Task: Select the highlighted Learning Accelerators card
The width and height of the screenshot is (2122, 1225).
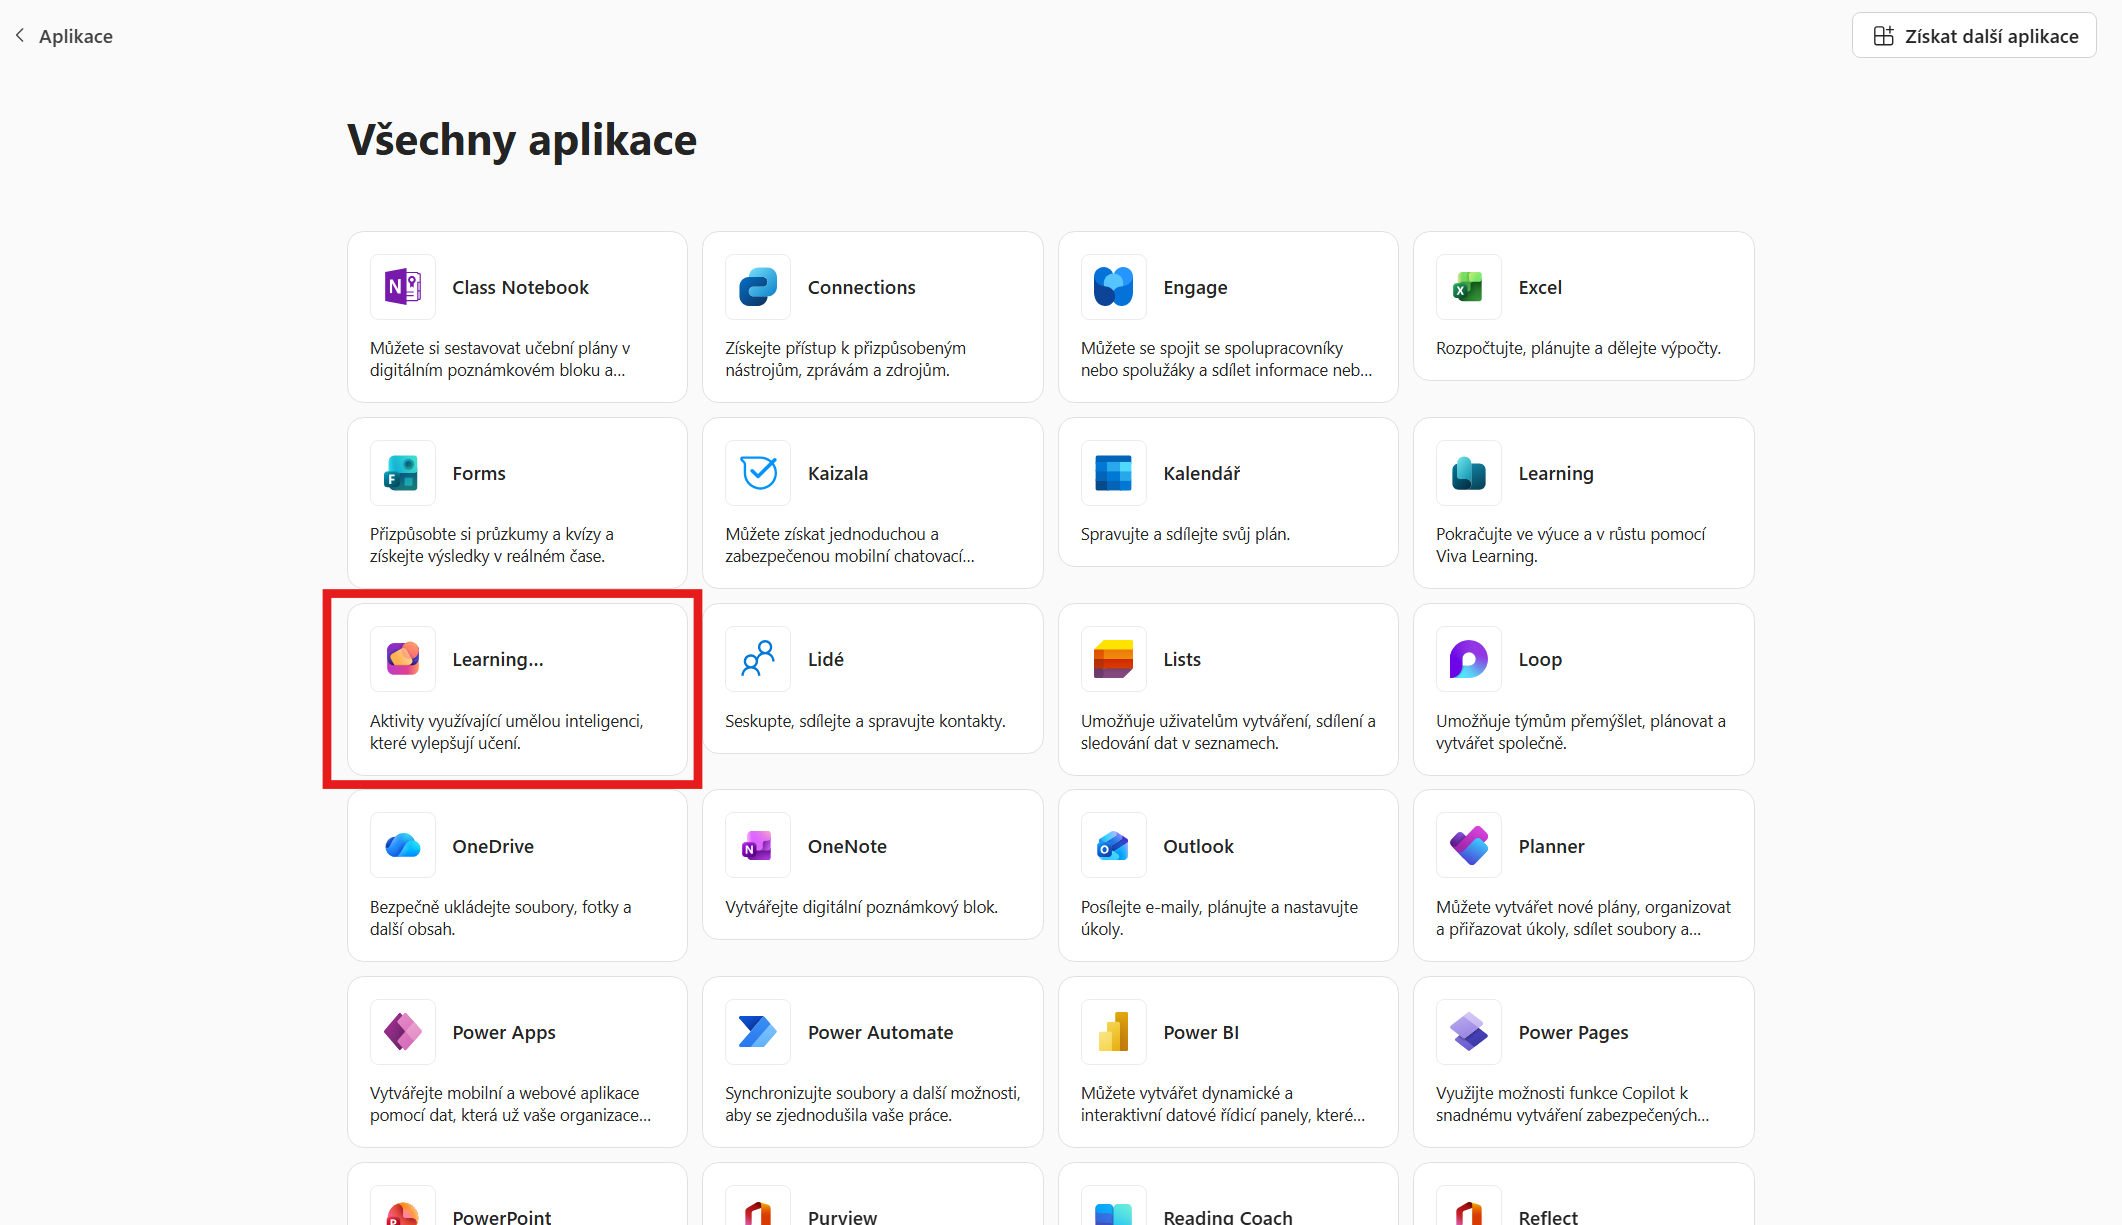Action: [516, 689]
